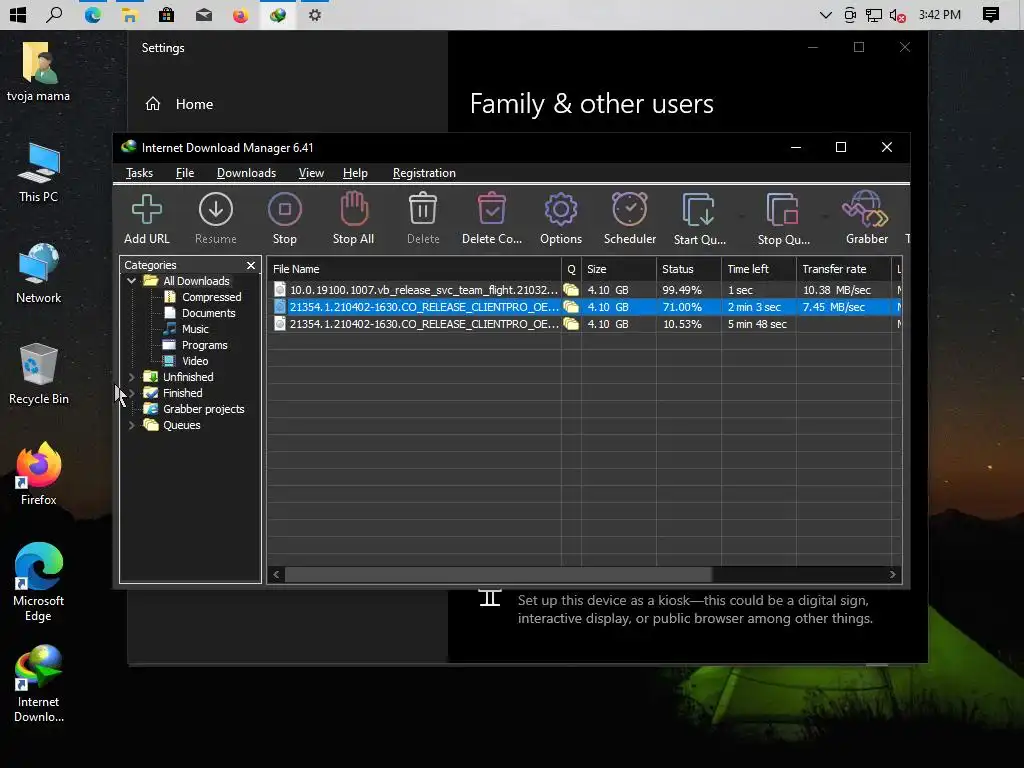Select the Compressed category
This screenshot has width=1024, height=768.
point(211,297)
